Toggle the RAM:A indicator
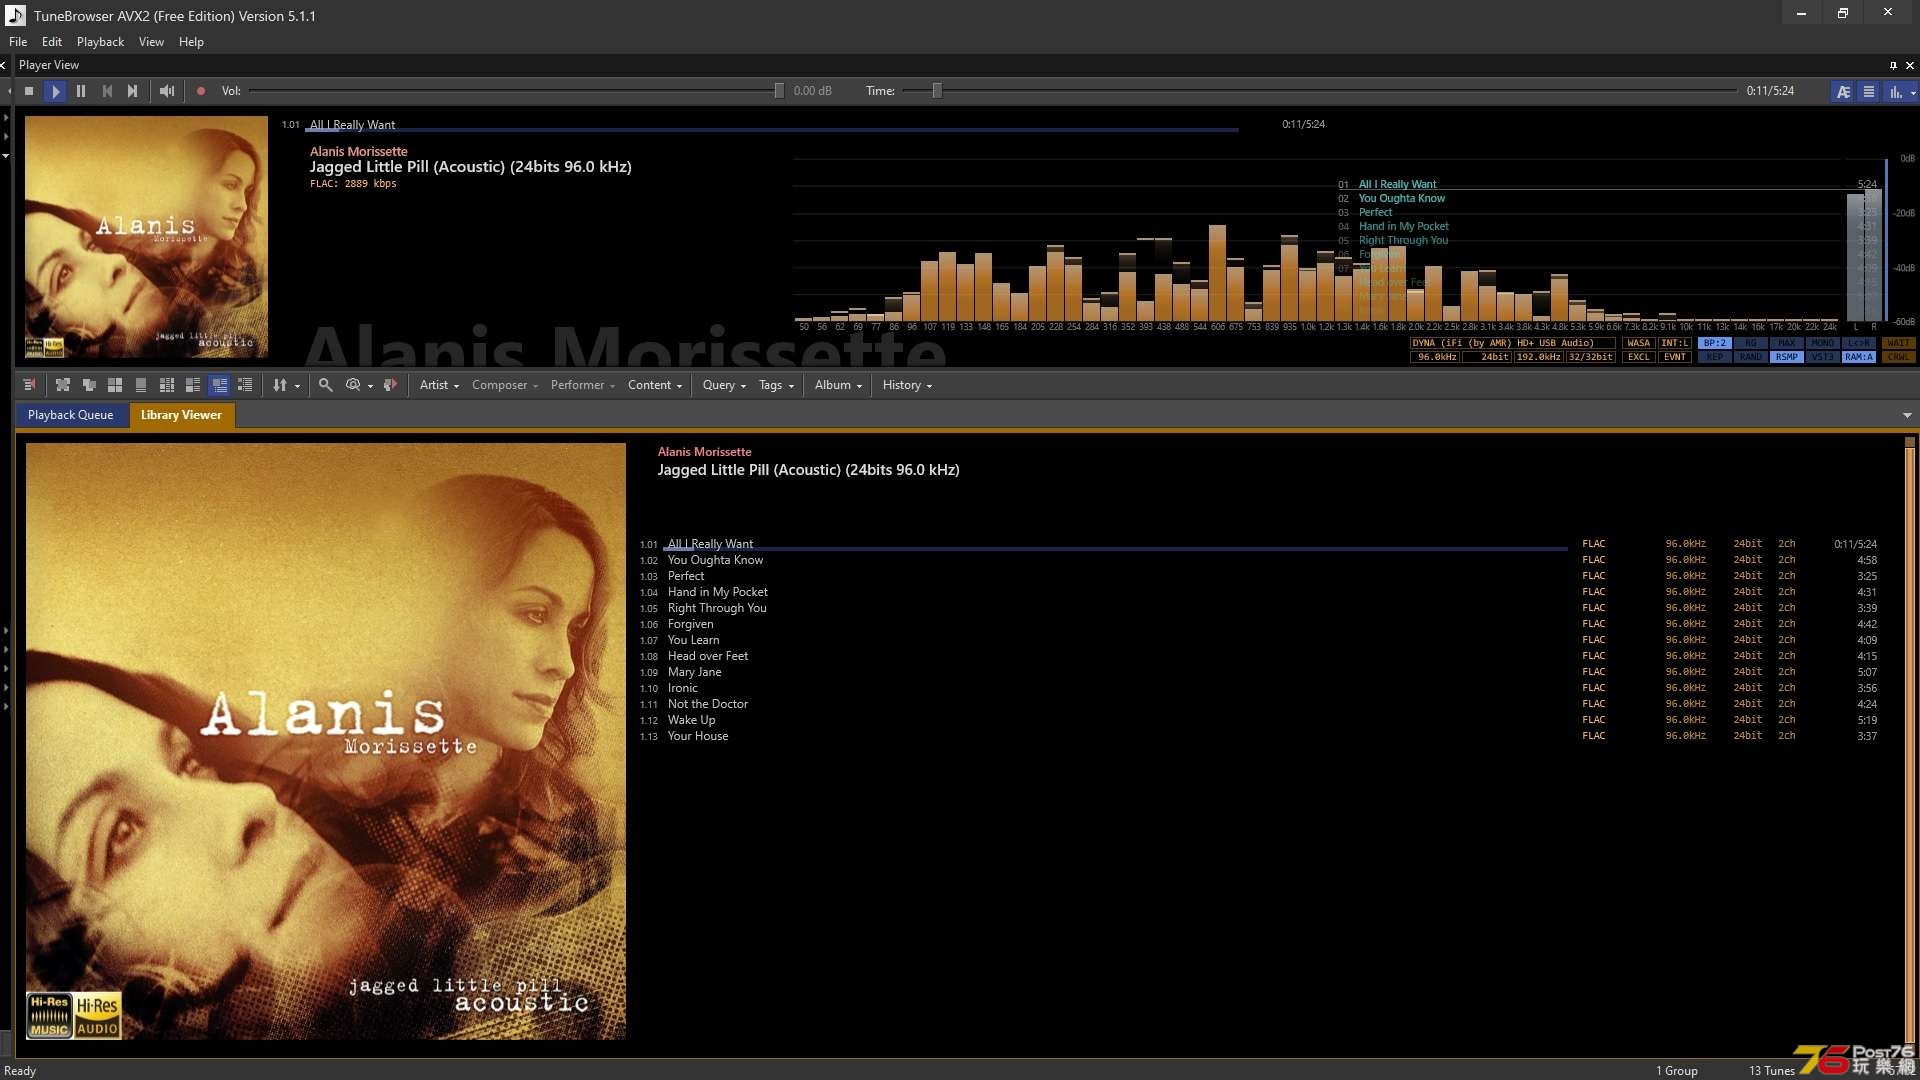Screen dimensions: 1920x1080 click(x=1858, y=357)
